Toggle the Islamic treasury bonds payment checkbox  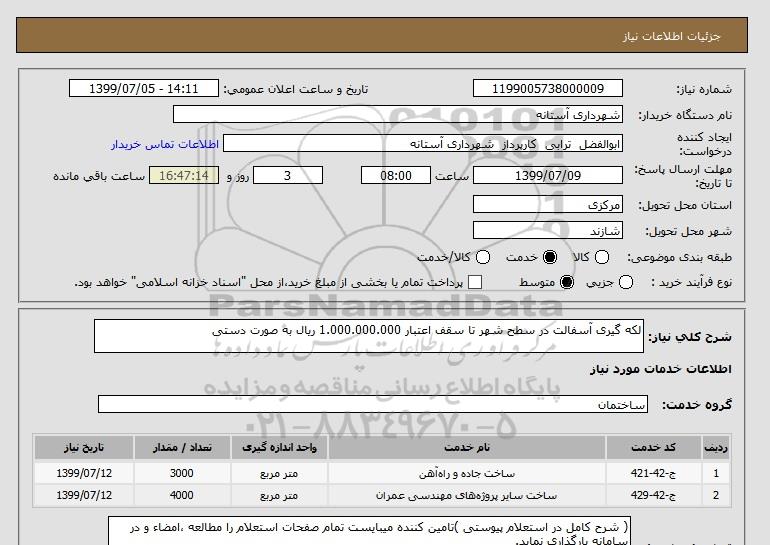(x=475, y=282)
